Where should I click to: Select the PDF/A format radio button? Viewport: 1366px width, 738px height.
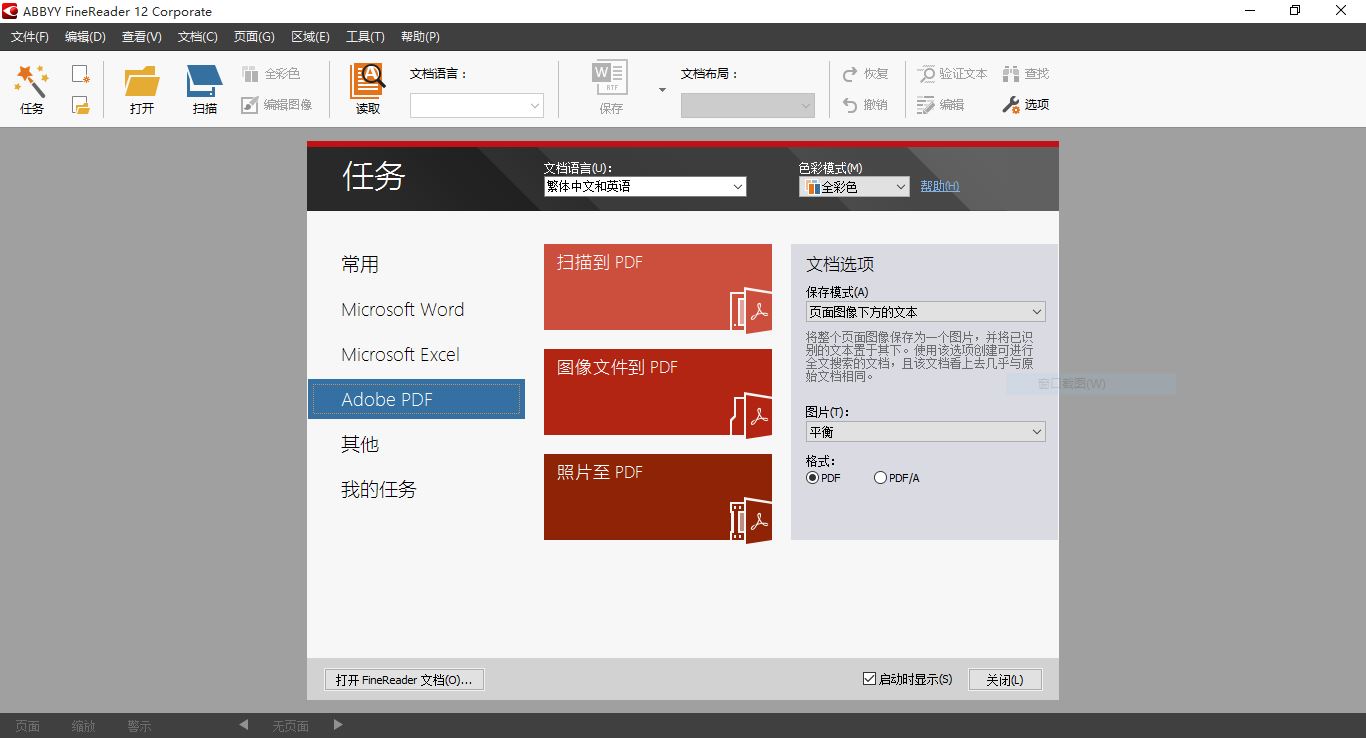(x=880, y=478)
